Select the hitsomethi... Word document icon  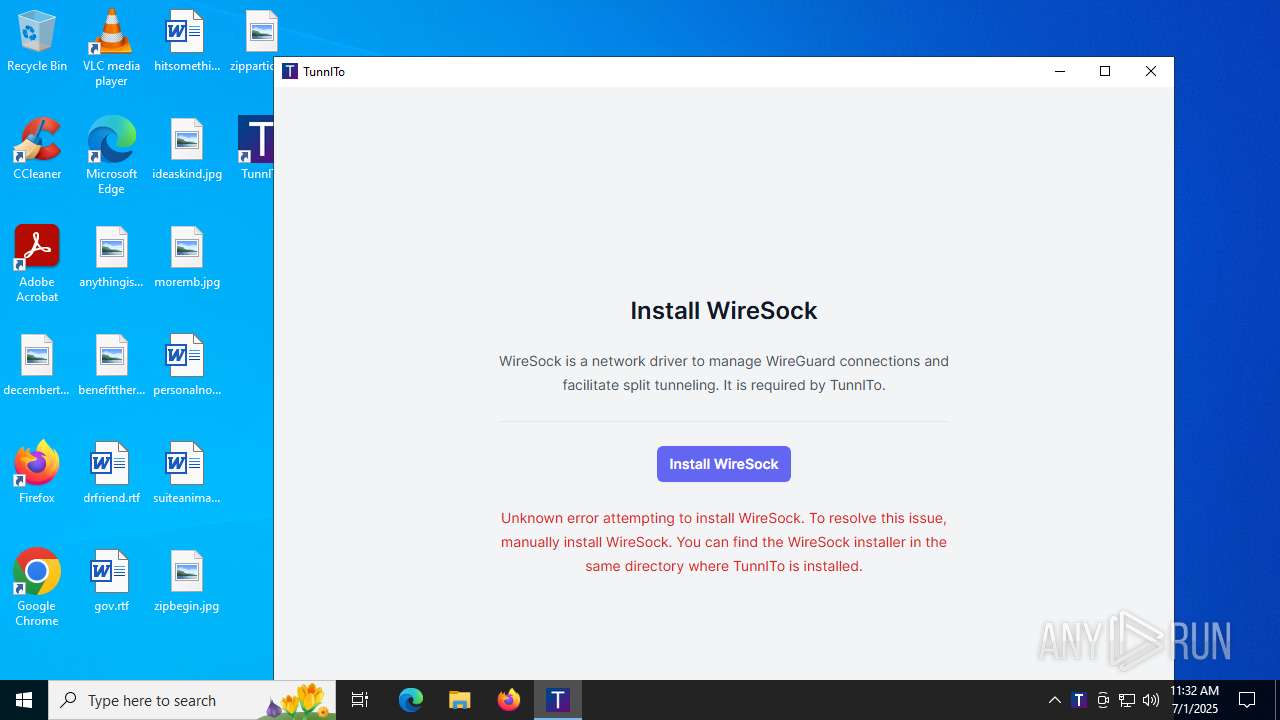click(x=186, y=42)
